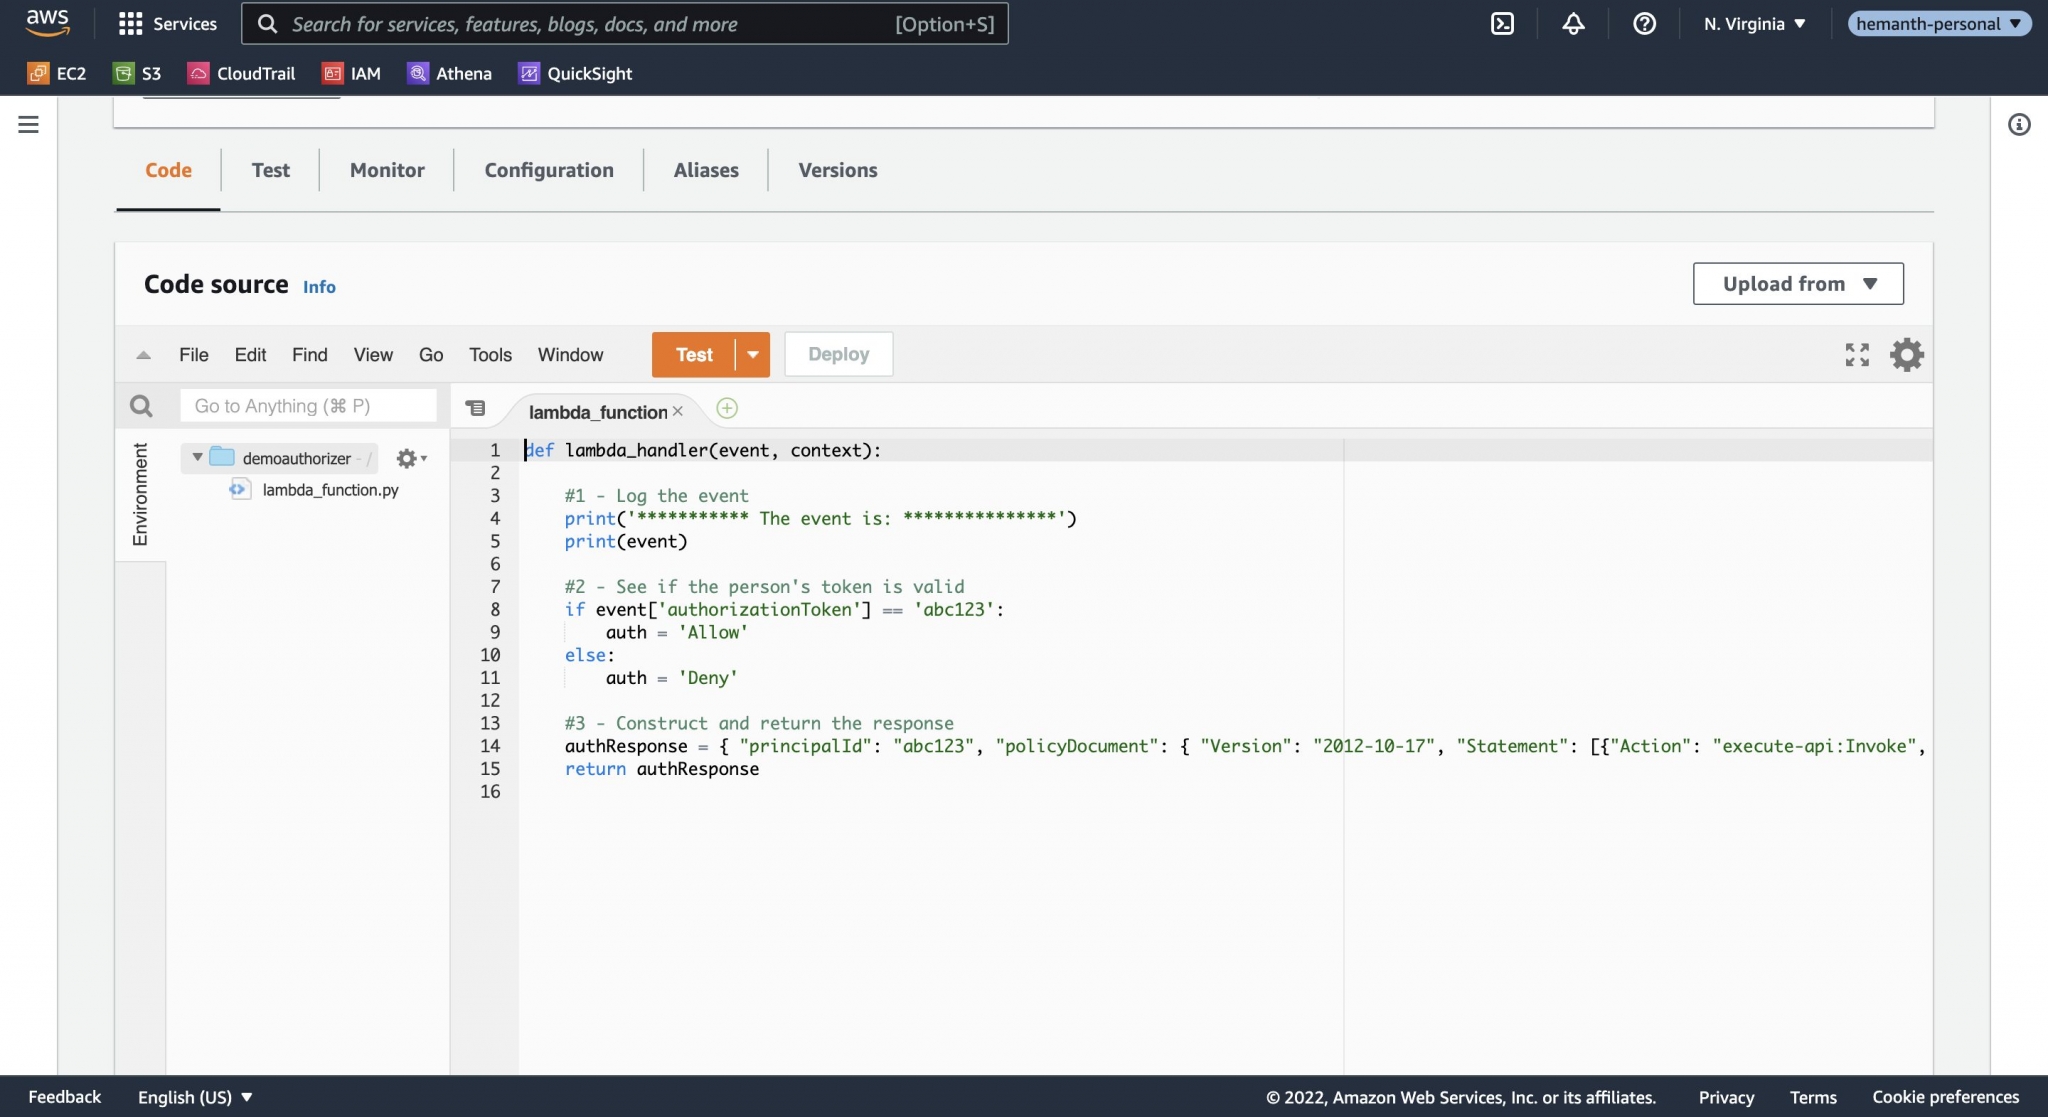Open the QuickSight favorites shortcut

pyautogui.click(x=575, y=73)
